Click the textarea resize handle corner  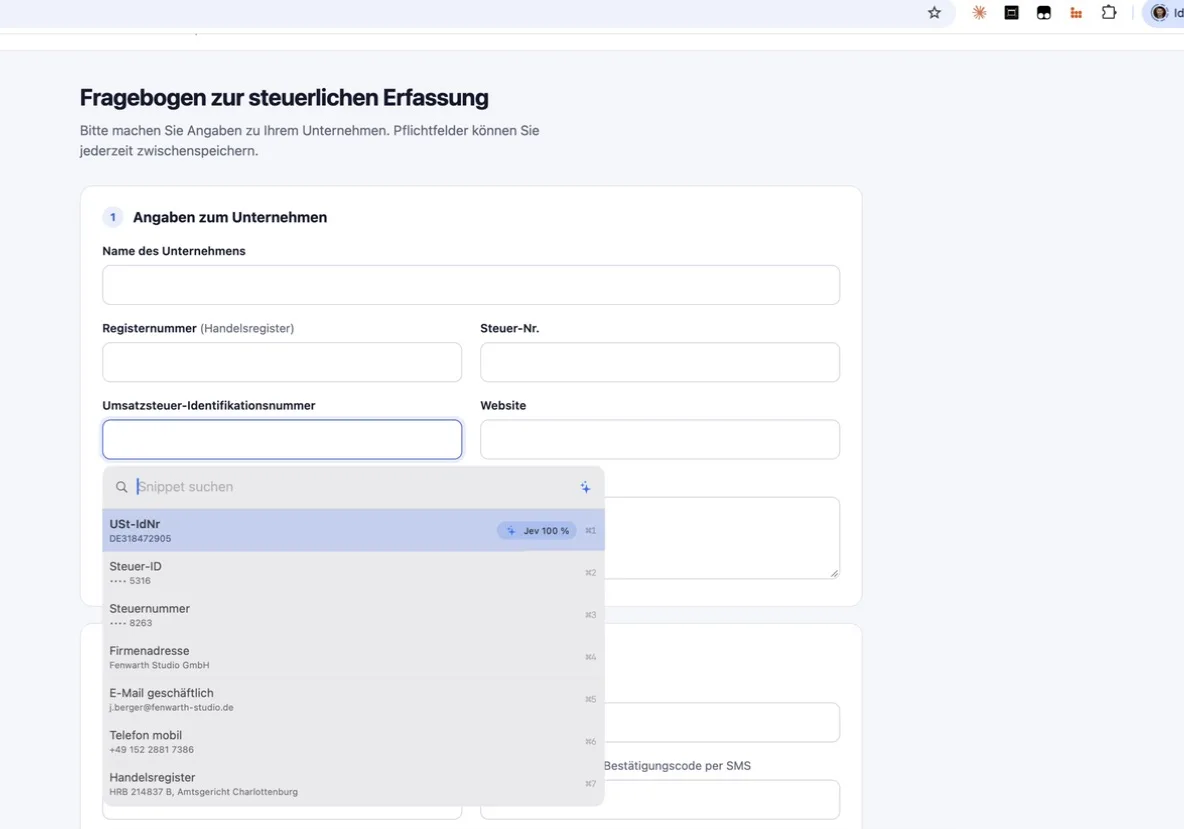point(834,573)
